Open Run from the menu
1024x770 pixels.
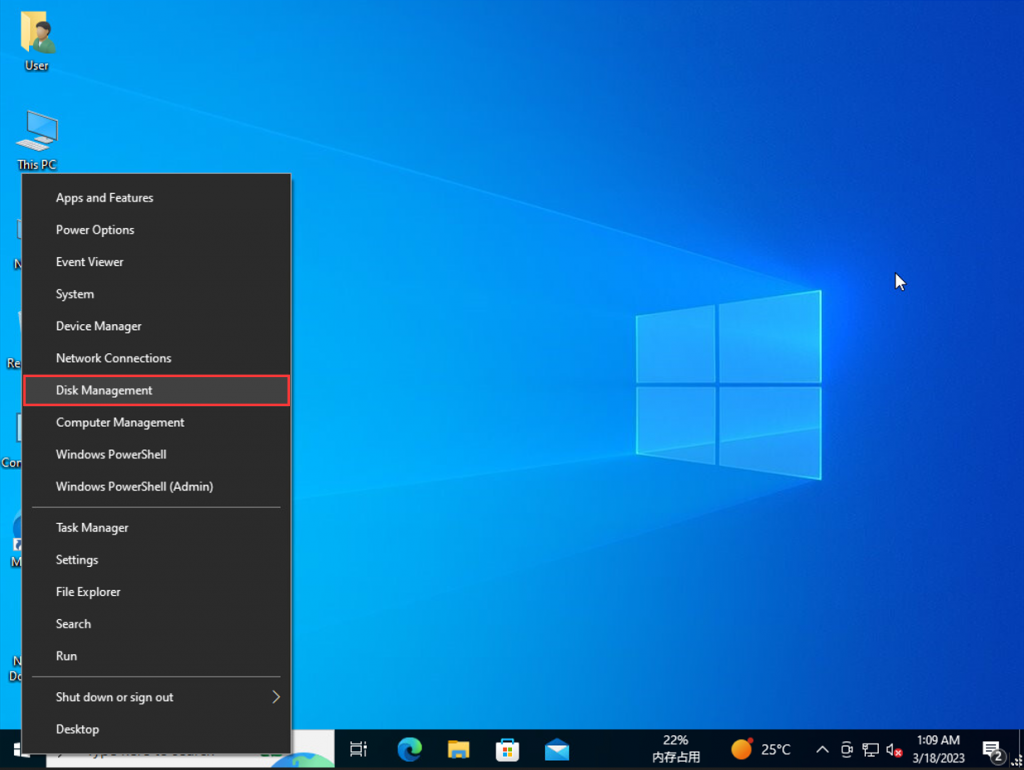point(157,656)
